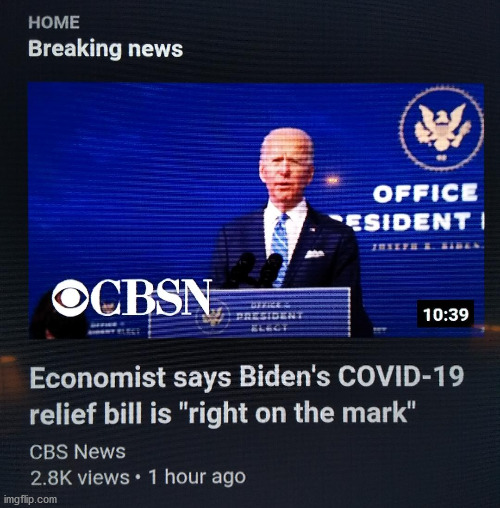
Task: Click the small seal on the podium sign
Action: pyautogui.click(x=213, y=316)
